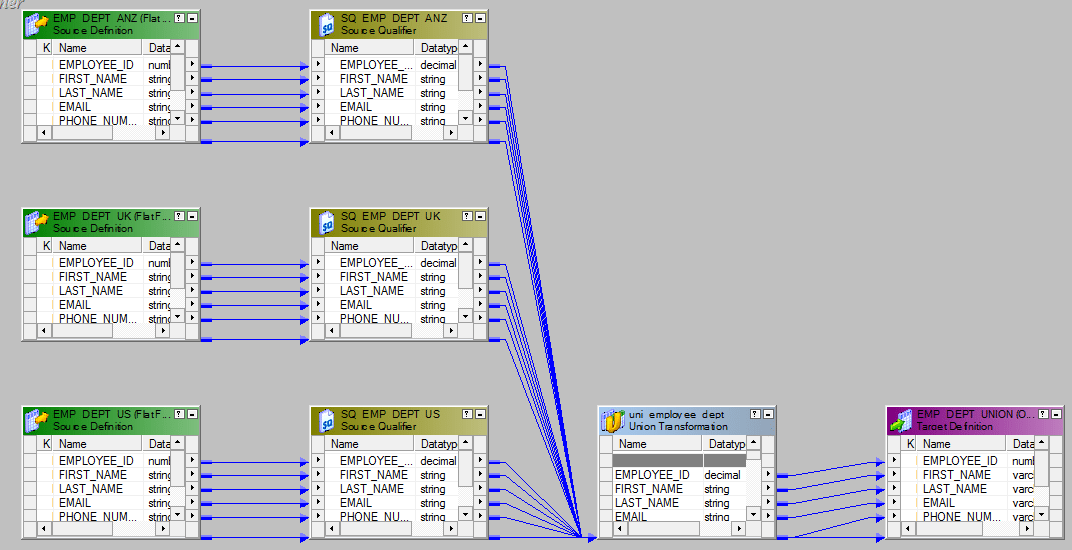Open help for SQ_EMP_DEPT_US qualifier
The height and width of the screenshot is (550, 1072).
(467, 415)
